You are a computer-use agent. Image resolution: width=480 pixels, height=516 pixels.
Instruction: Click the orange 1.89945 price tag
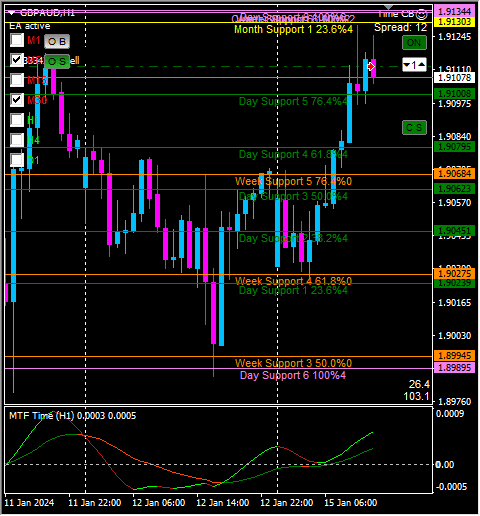point(454,356)
